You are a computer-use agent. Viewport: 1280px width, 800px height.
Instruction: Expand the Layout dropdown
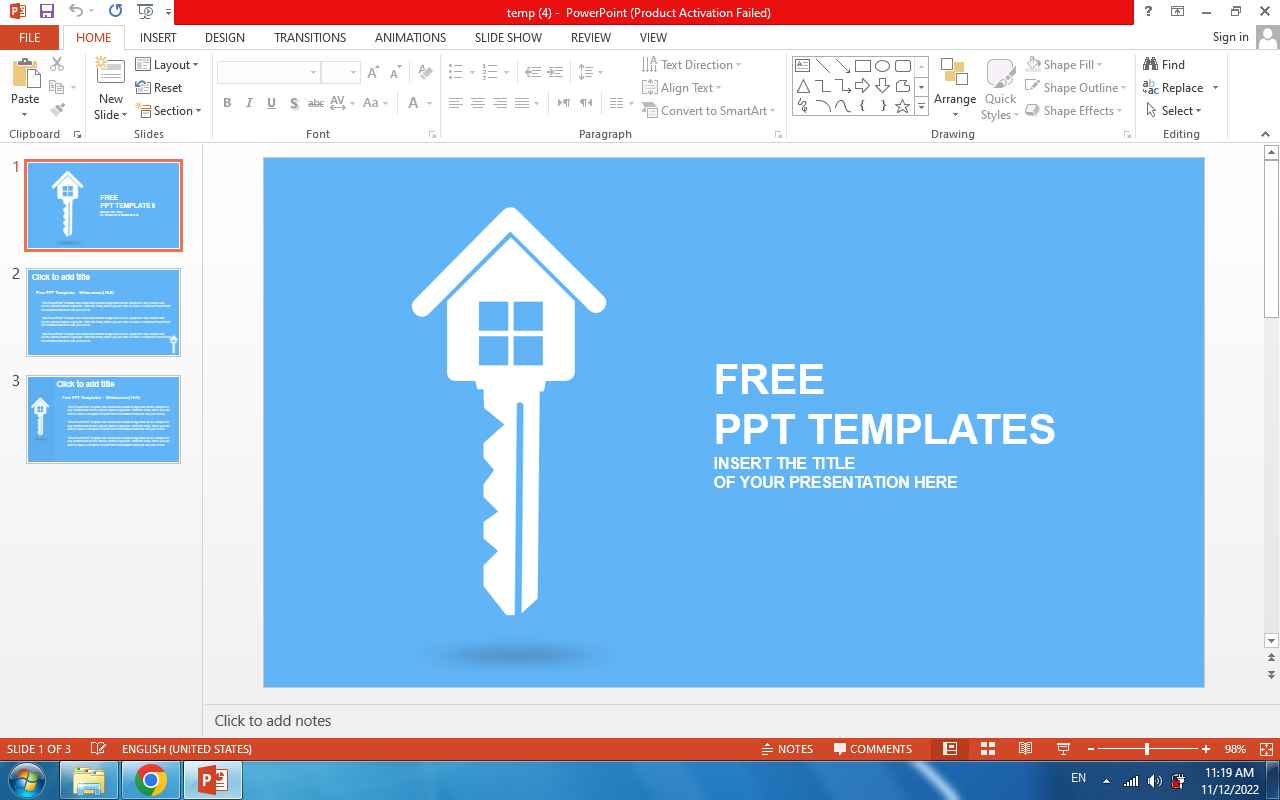(x=168, y=64)
